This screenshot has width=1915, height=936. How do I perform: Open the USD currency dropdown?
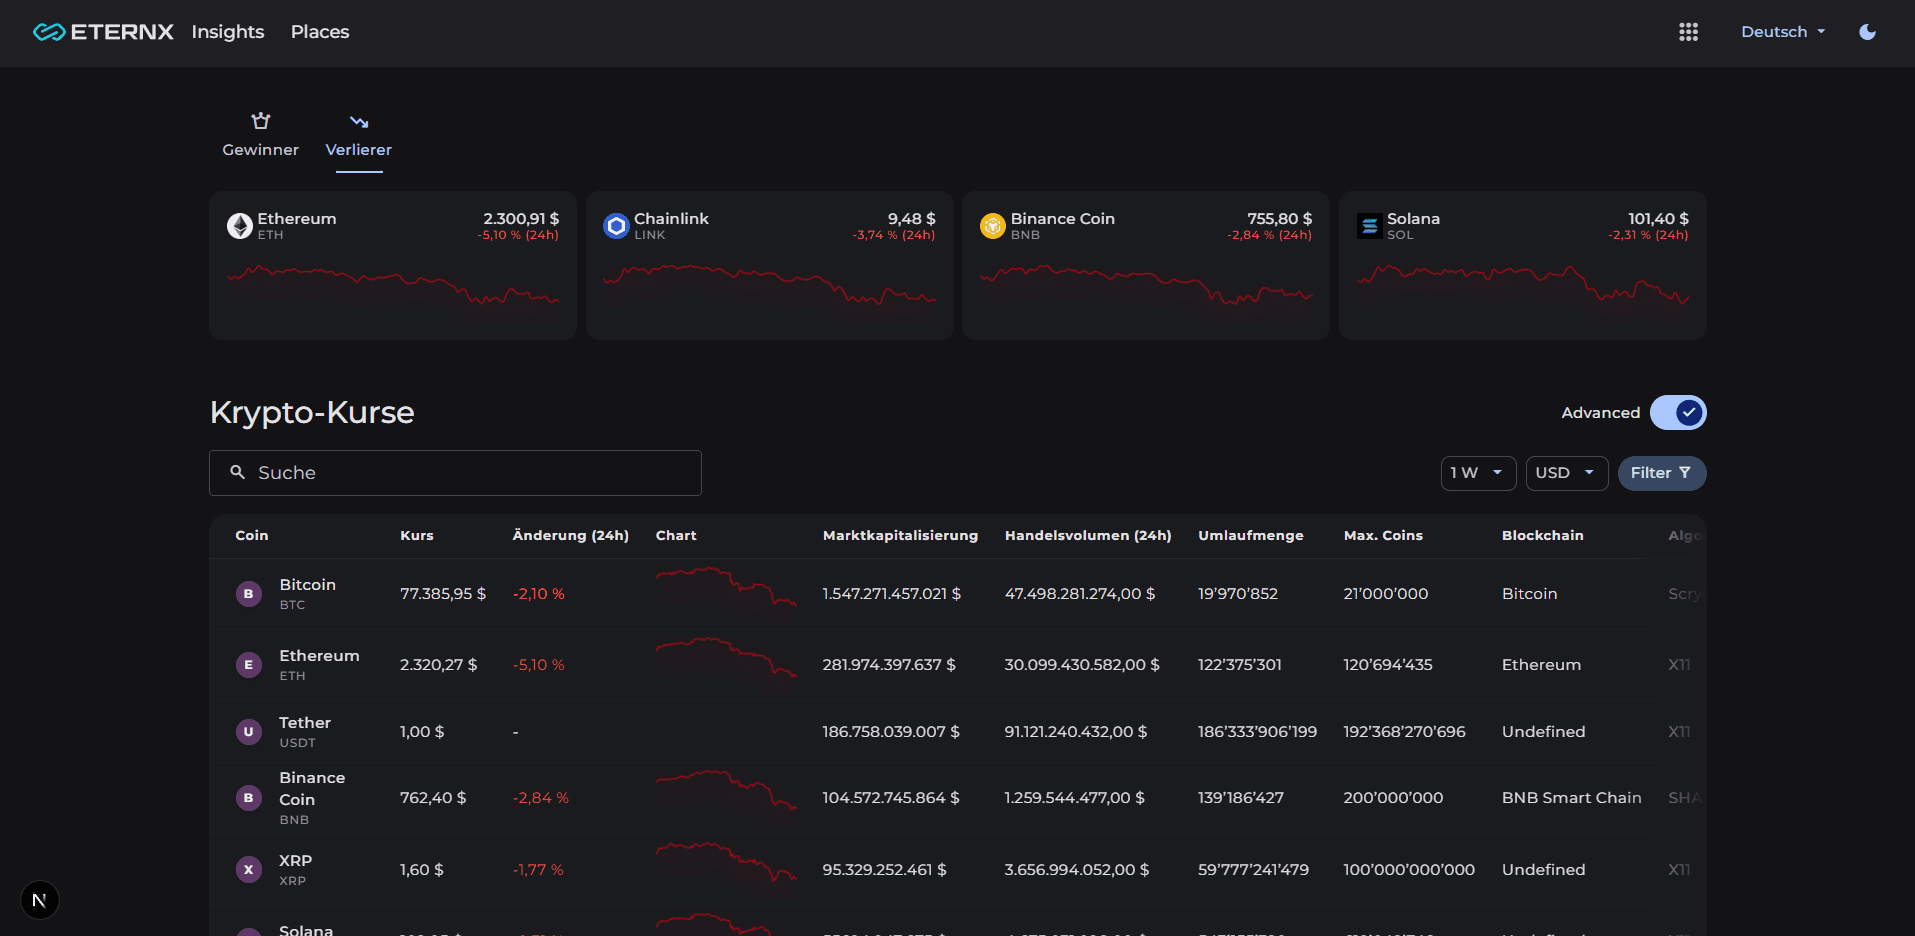point(1565,473)
